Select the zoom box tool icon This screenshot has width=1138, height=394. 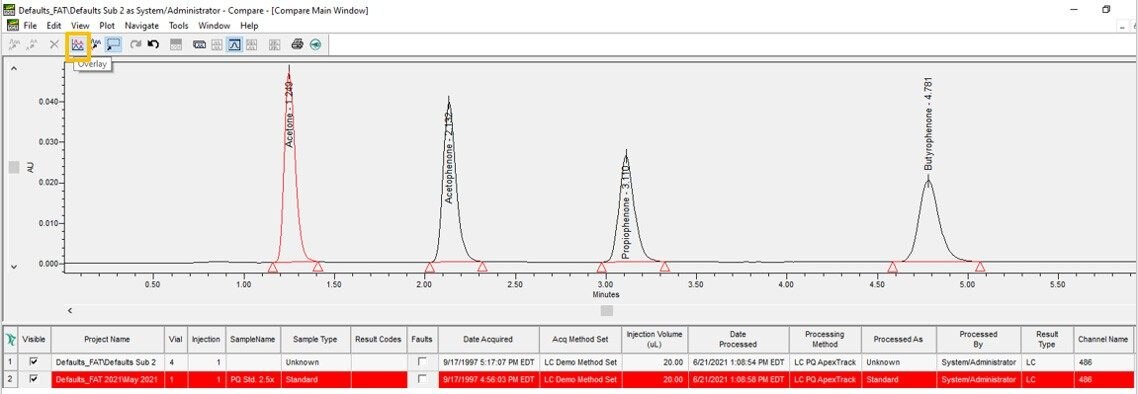112,44
